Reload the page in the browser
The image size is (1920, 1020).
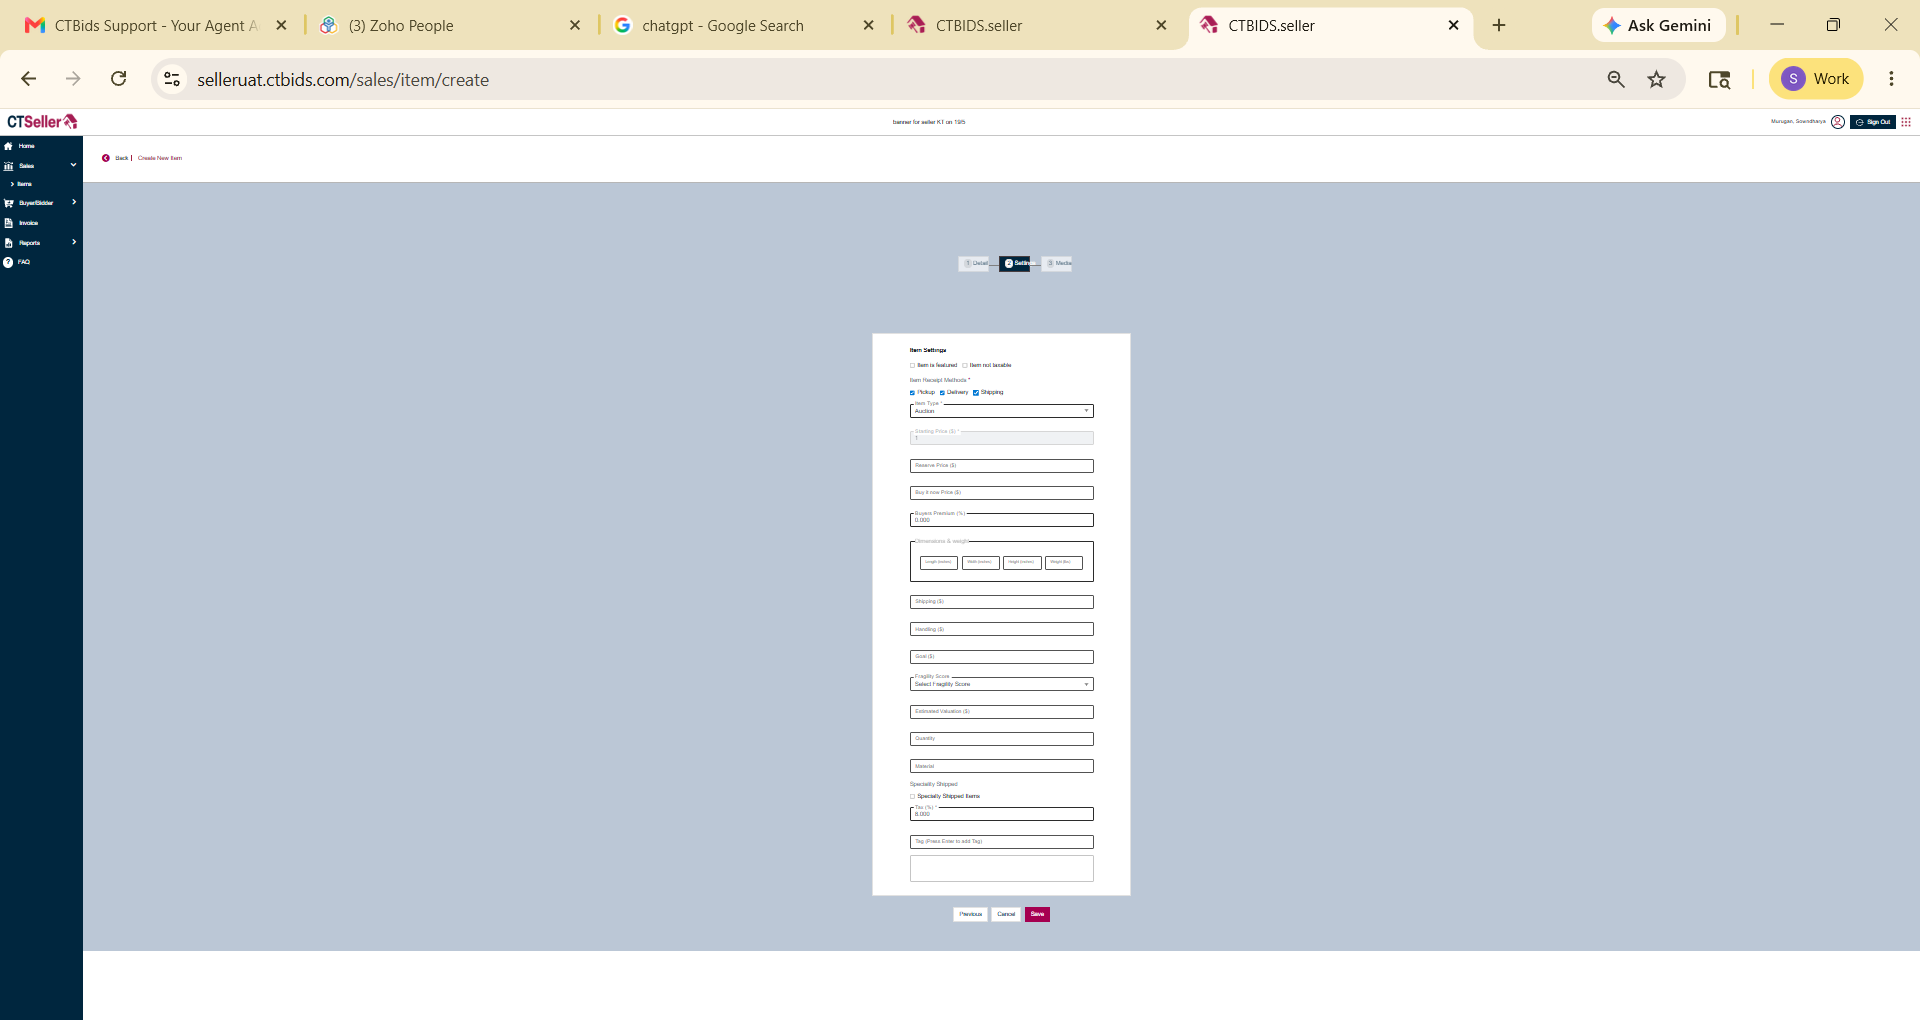pos(118,79)
